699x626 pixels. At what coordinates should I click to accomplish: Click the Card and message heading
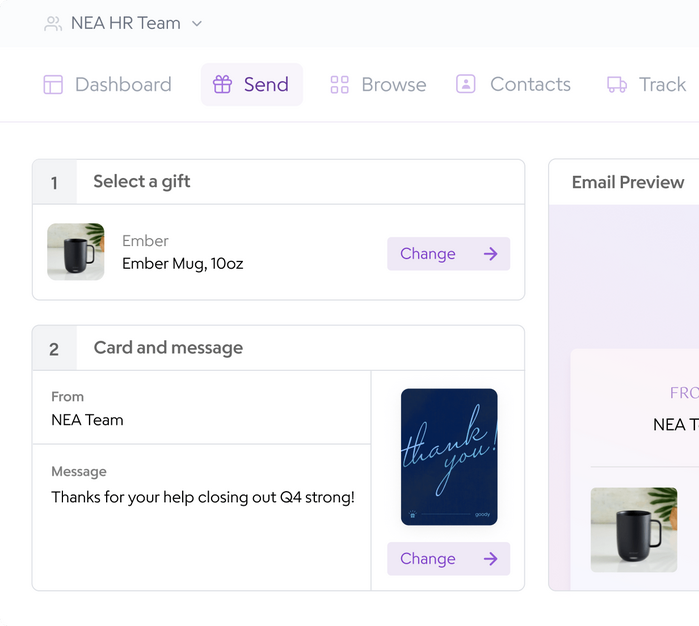point(168,348)
